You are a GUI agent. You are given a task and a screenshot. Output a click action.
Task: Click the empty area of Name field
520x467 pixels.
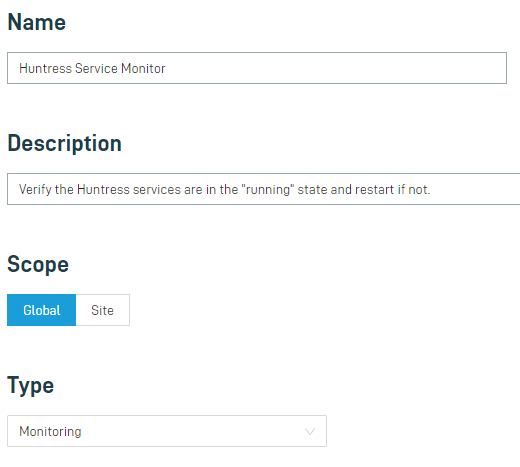click(333, 68)
